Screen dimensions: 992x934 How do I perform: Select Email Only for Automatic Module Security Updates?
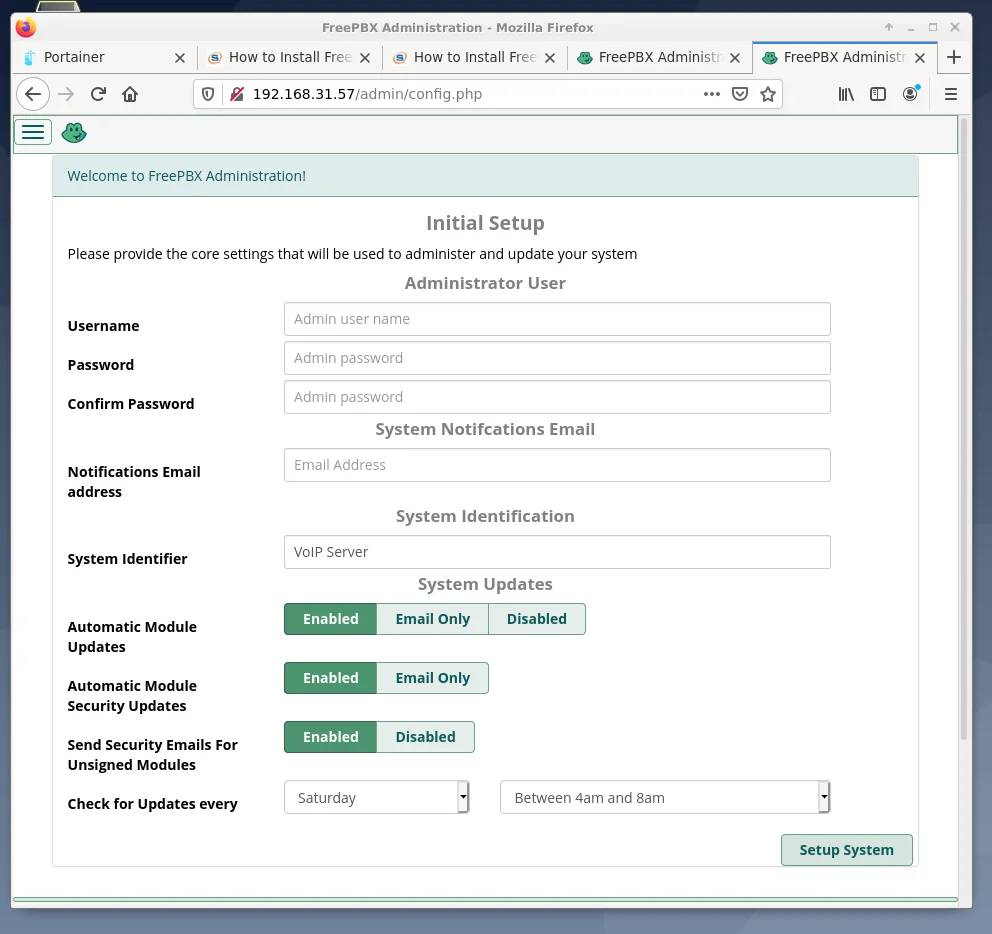[432, 677]
